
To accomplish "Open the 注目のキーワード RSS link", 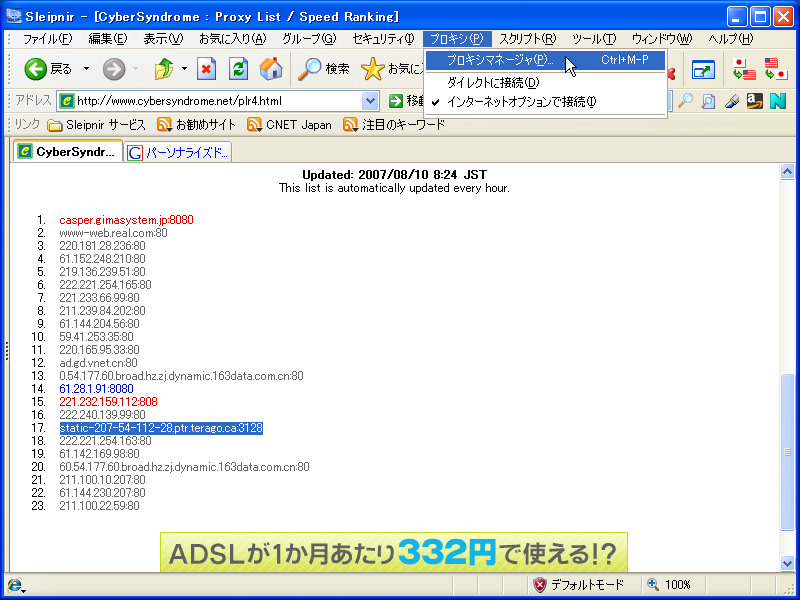I will click(394, 124).
